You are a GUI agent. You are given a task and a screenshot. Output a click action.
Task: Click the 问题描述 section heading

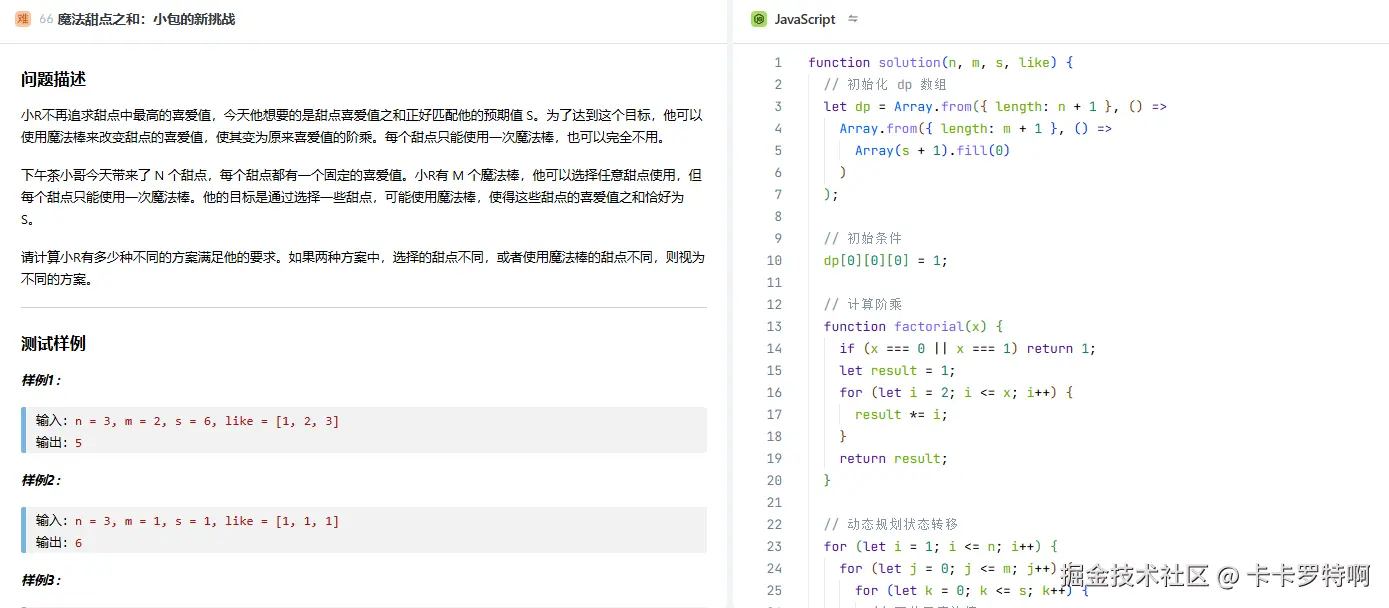click(x=50, y=78)
